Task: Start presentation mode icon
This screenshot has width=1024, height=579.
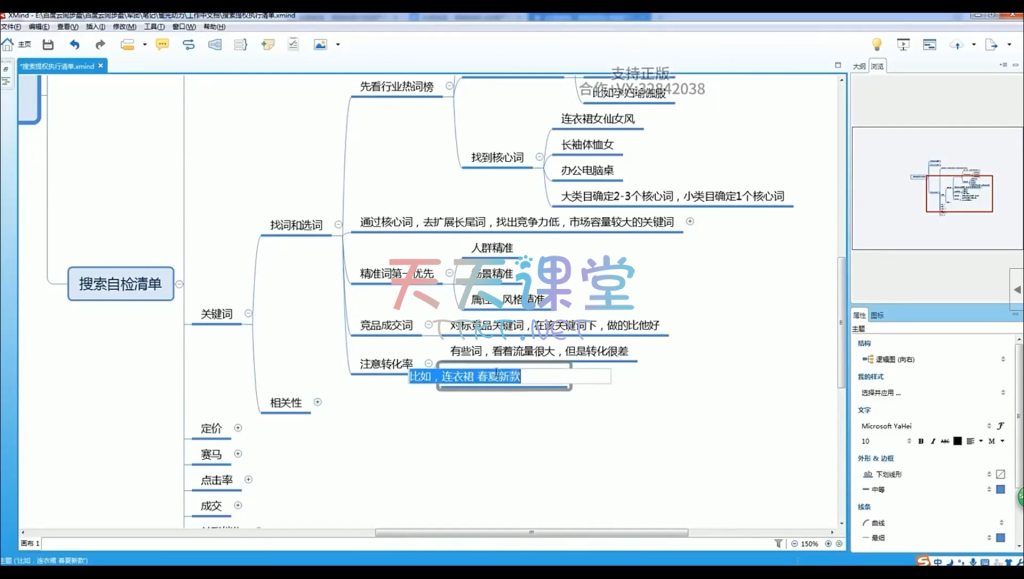Action: pyautogui.click(x=903, y=45)
